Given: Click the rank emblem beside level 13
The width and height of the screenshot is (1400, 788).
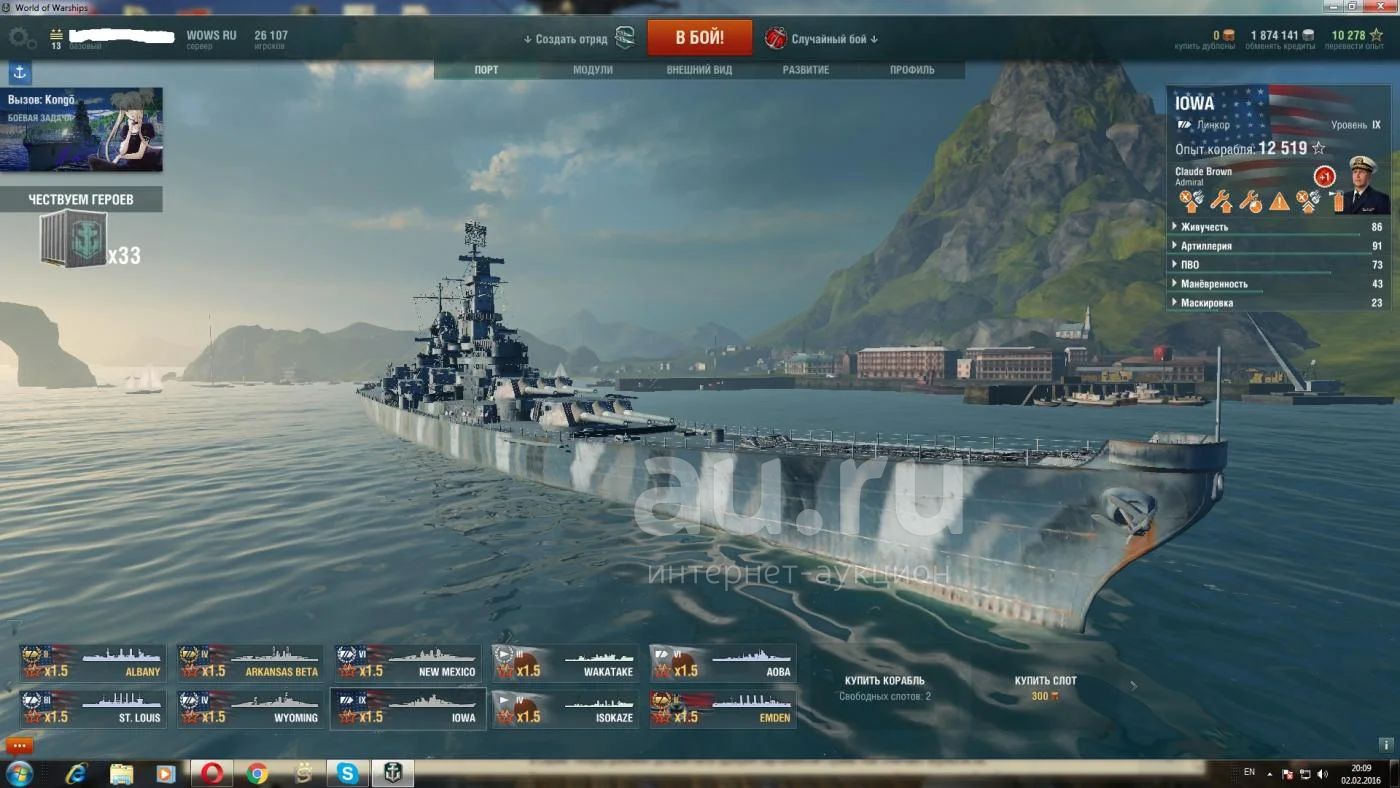Looking at the screenshot, I should coord(56,35).
